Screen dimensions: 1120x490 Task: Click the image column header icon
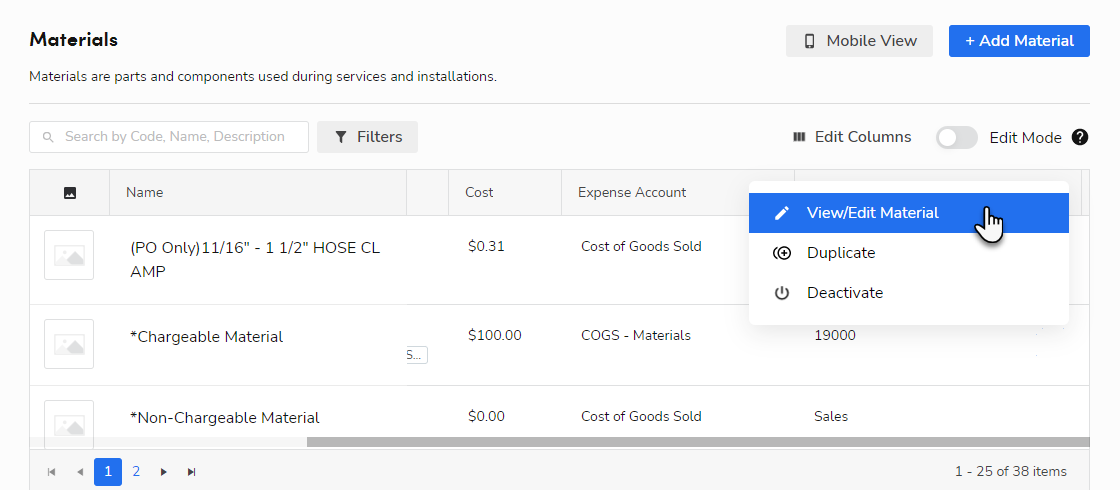pyautogui.click(x=70, y=193)
